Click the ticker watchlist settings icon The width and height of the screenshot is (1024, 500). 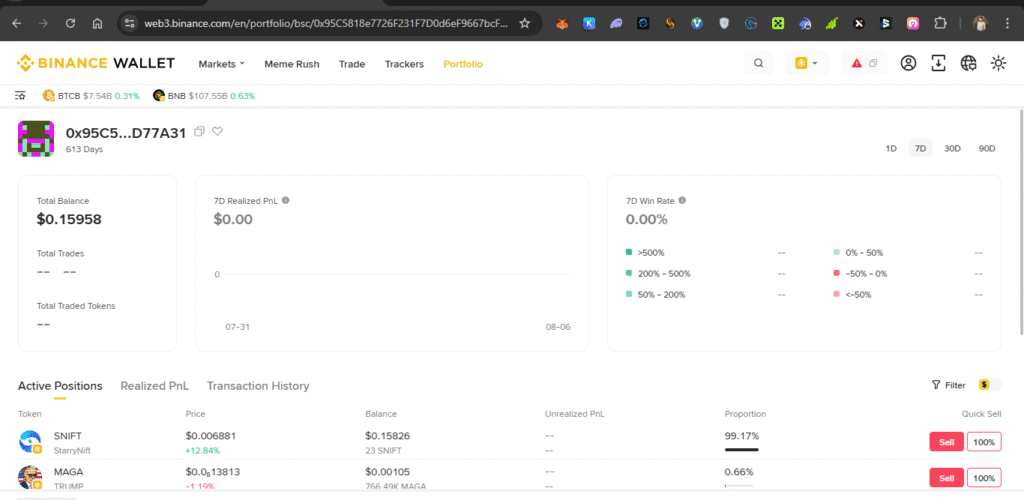[x=20, y=96]
